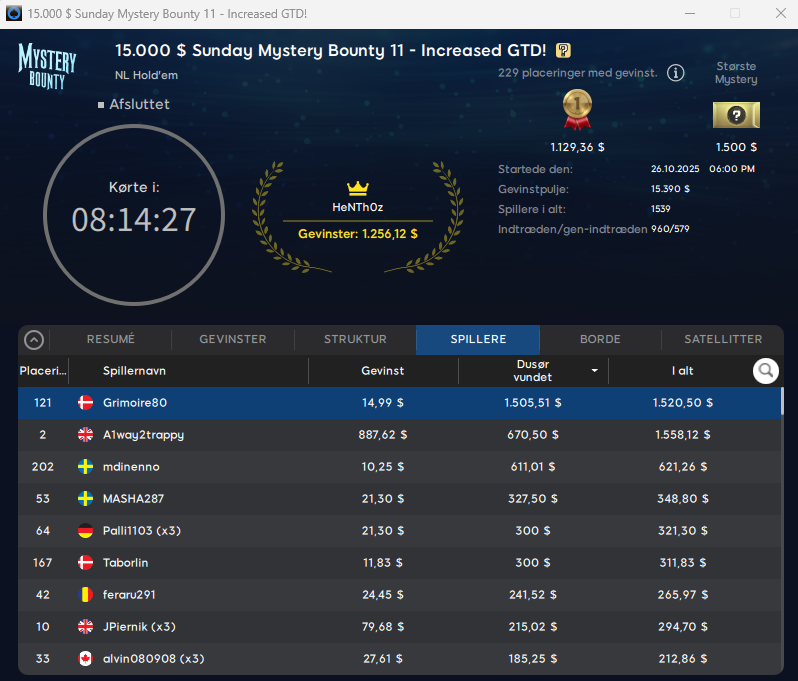The image size is (798, 681).
Task: Click the info icon beside placeringer med gevinst
Action: tap(676, 73)
